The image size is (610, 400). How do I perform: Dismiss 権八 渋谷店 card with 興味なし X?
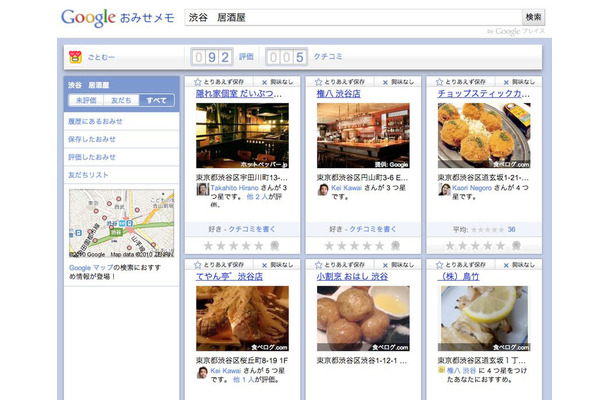[x=398, y=82]
